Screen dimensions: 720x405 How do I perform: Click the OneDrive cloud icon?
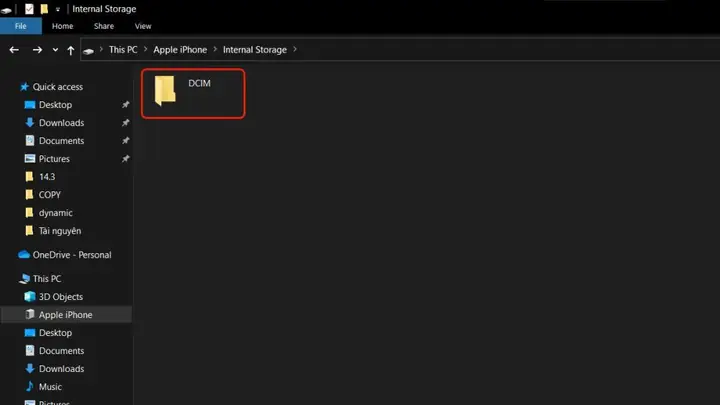(24, 254)
